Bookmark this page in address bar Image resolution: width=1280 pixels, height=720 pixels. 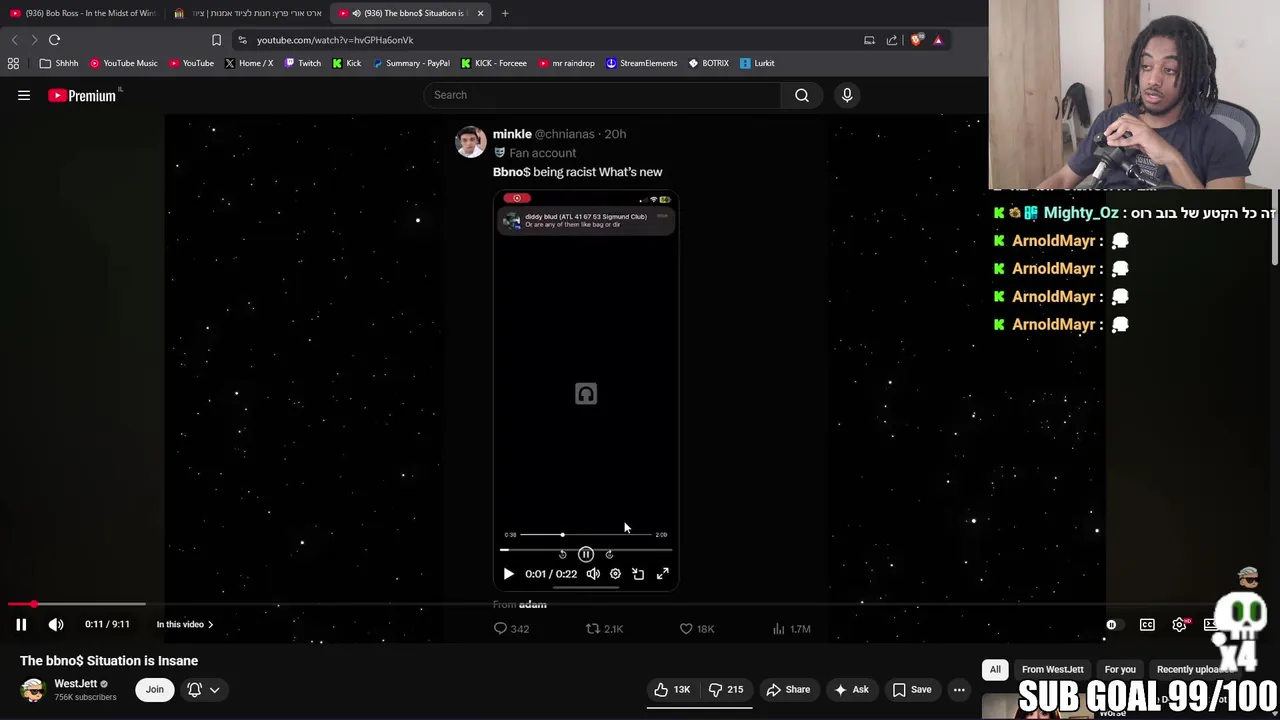216,40
